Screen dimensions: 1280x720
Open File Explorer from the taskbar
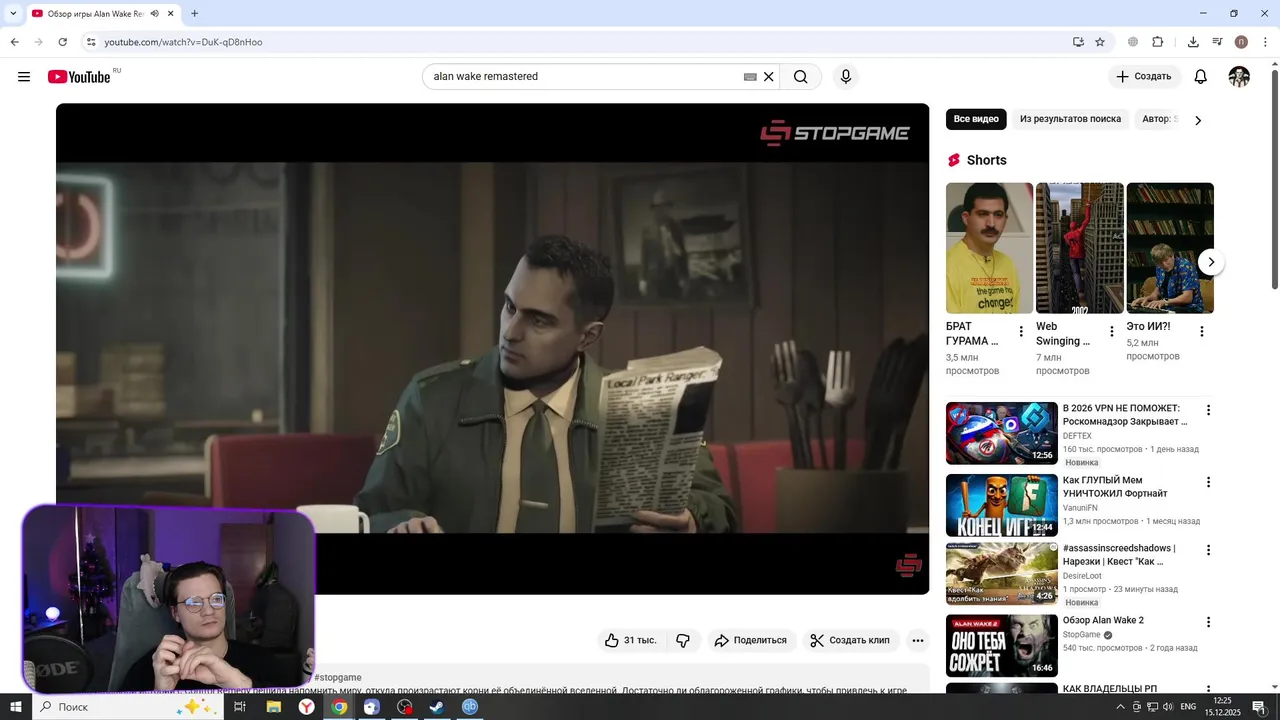point(273,707)
